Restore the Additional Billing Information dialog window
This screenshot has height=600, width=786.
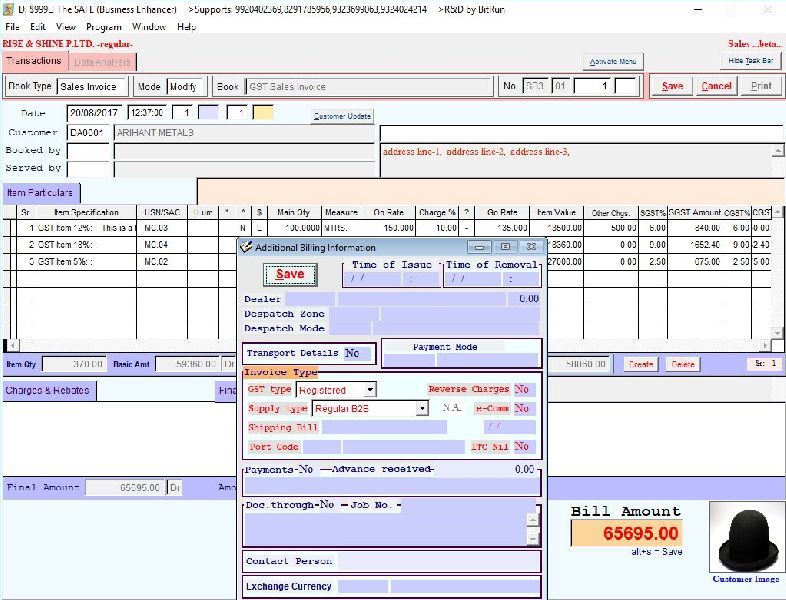505,247
